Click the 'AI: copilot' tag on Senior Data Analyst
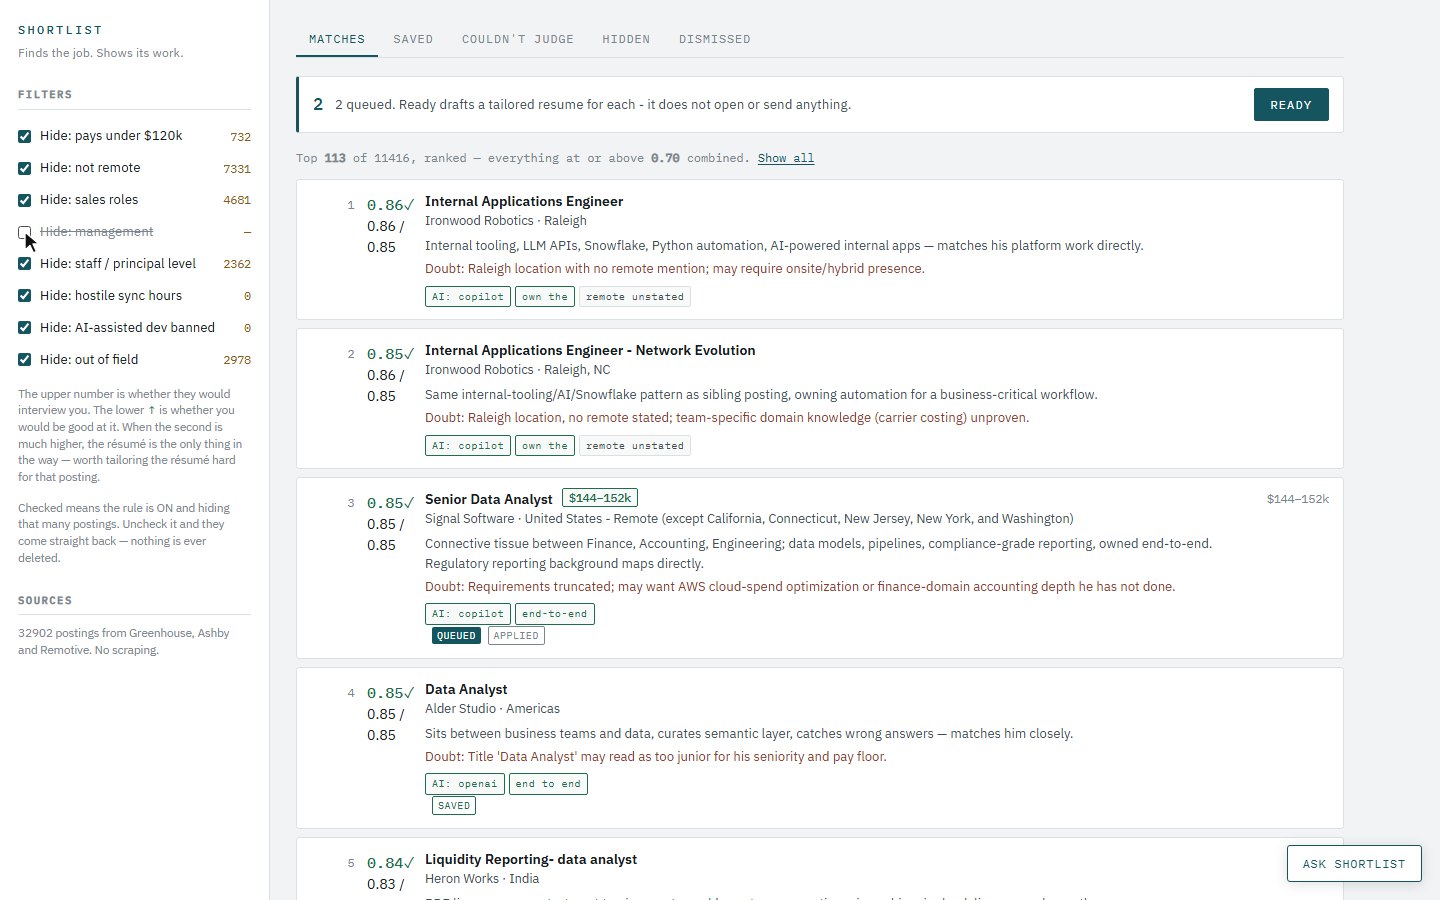The height and width of the screenshot is (900, 1440). 468,614
